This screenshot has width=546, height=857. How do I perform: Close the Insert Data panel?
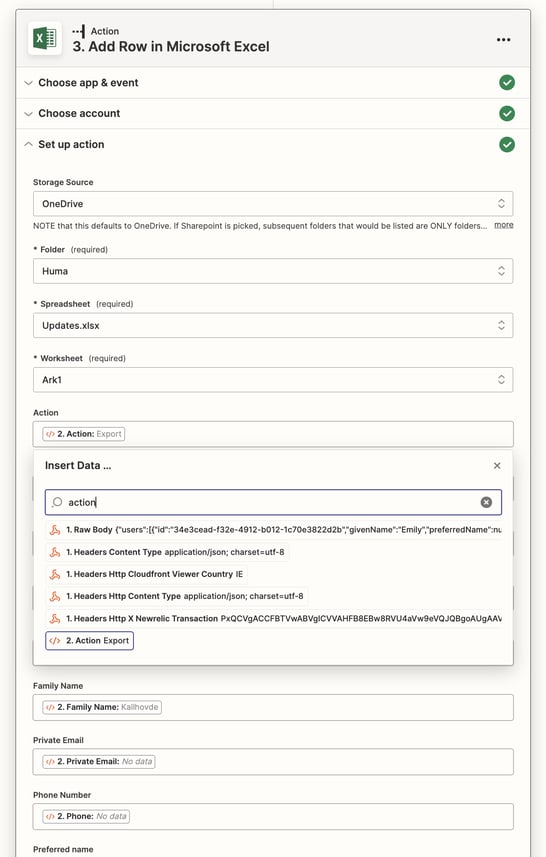(497, 466)
